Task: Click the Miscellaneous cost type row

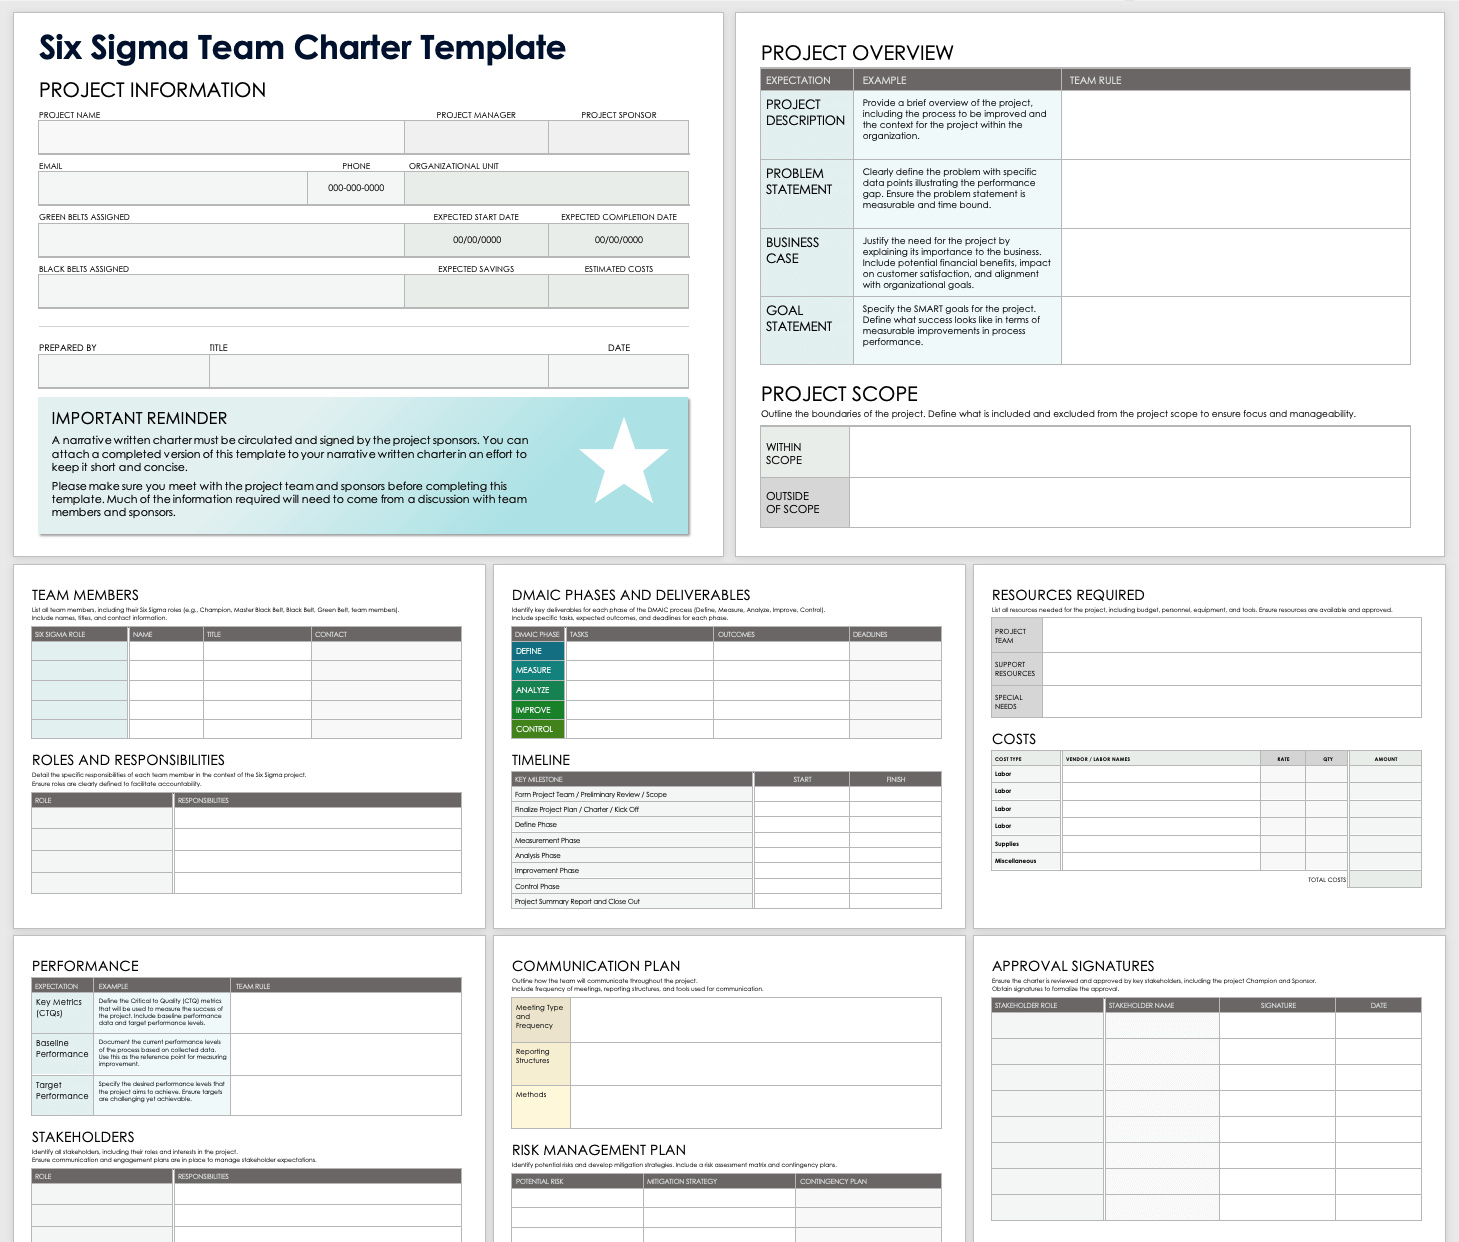Action: click(x=1206, y=861)
